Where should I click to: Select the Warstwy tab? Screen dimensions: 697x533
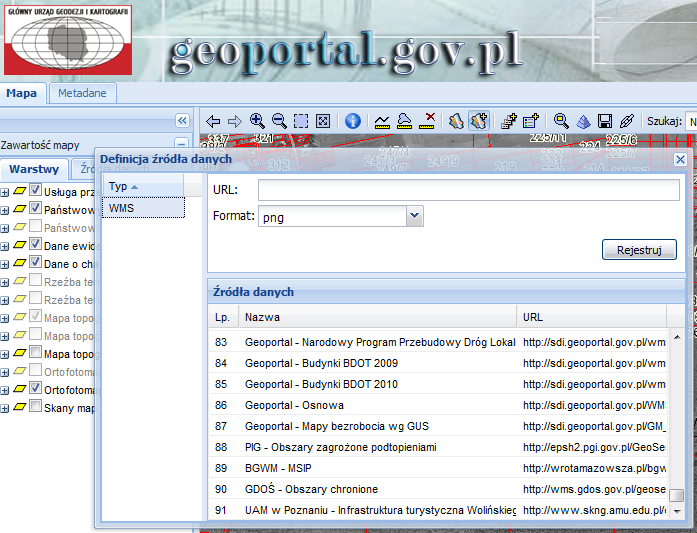[34, 169]
